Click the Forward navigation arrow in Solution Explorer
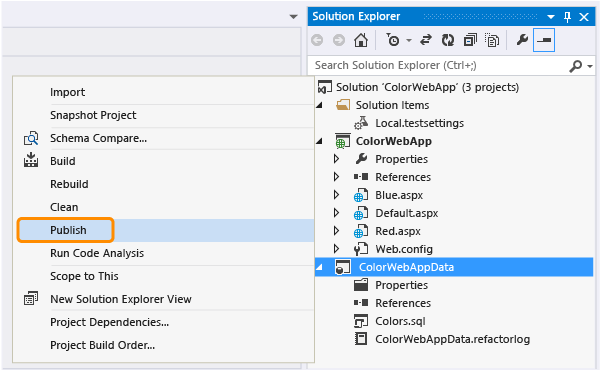The height and width of the screenshot is (370, 600). click(x=339, y=40)
